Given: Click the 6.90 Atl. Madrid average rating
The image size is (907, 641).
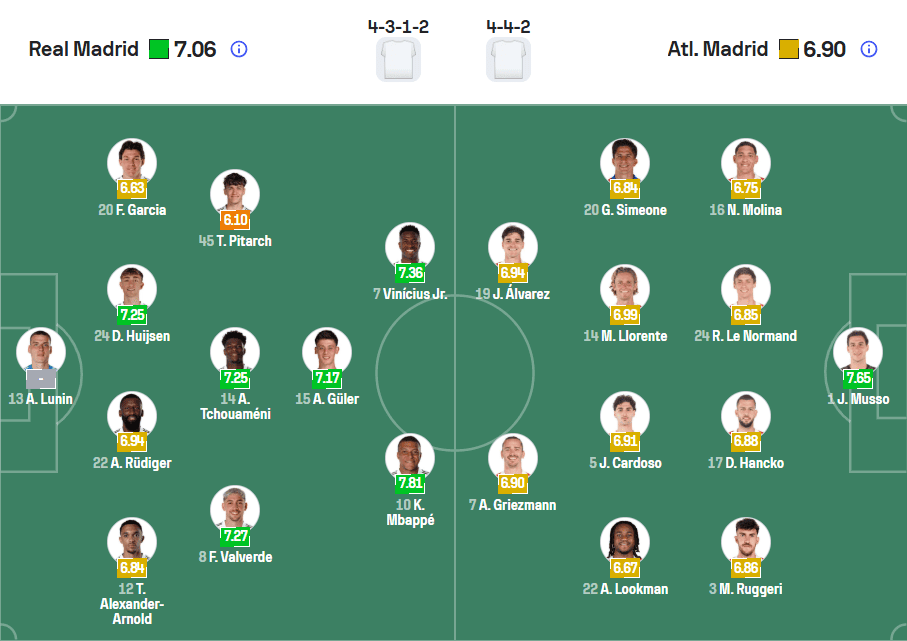Looking at the screenshot, I should coord(825,48).
